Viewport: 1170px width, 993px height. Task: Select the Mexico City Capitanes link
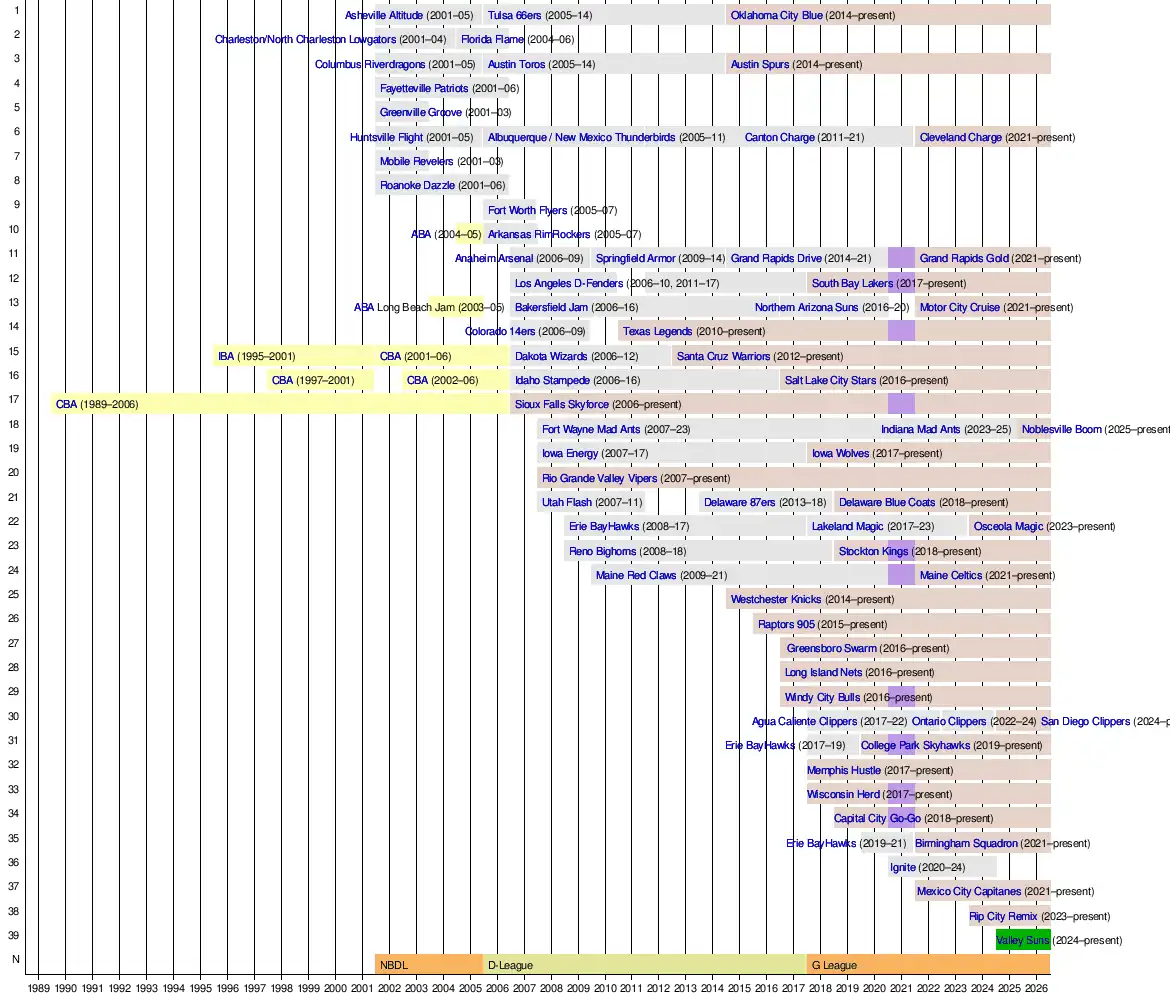969,892
